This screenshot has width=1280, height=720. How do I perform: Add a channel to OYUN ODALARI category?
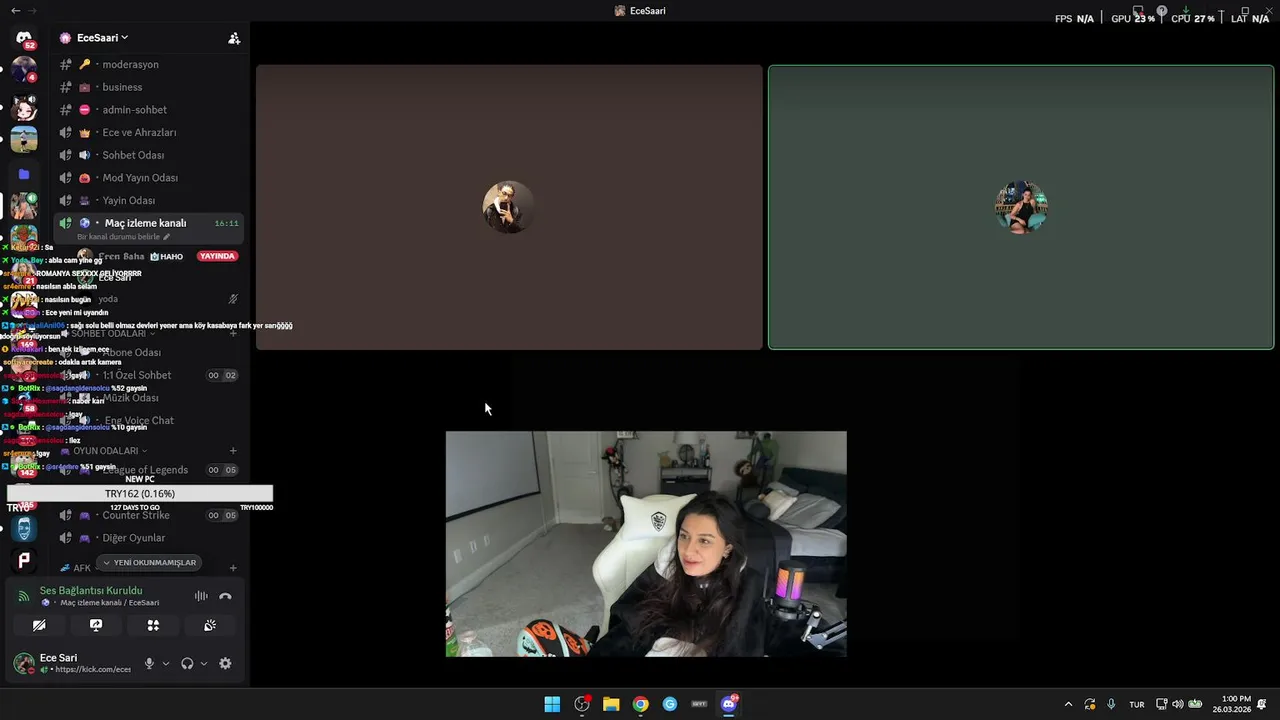[233, 451]
